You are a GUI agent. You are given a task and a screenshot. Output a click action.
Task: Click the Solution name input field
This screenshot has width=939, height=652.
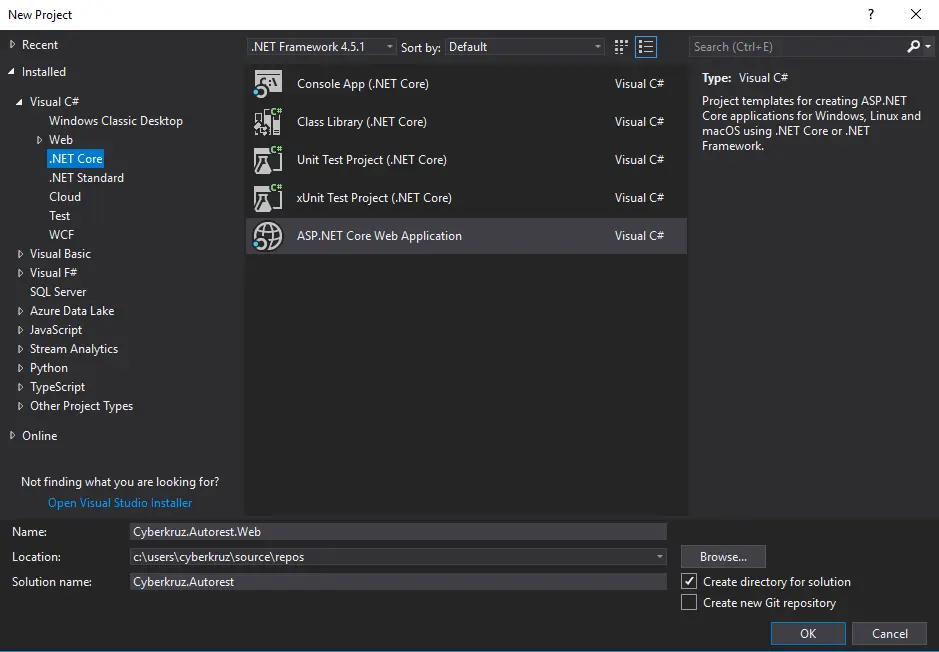coord(398,581)
